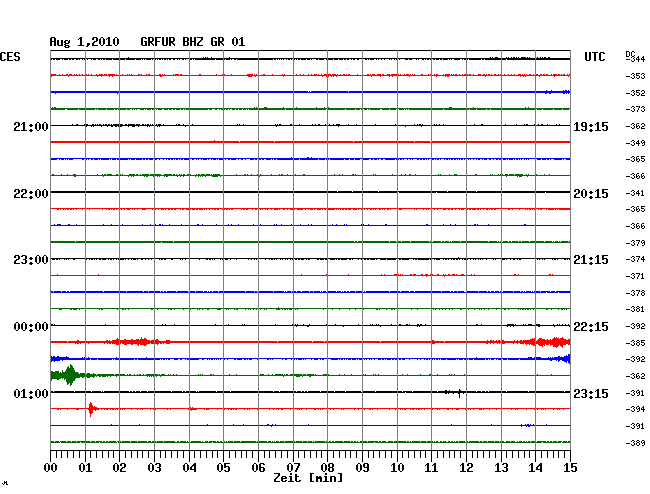Click the '00:00' local time label
The image size is (650, 494).
(x=31, y=327)
